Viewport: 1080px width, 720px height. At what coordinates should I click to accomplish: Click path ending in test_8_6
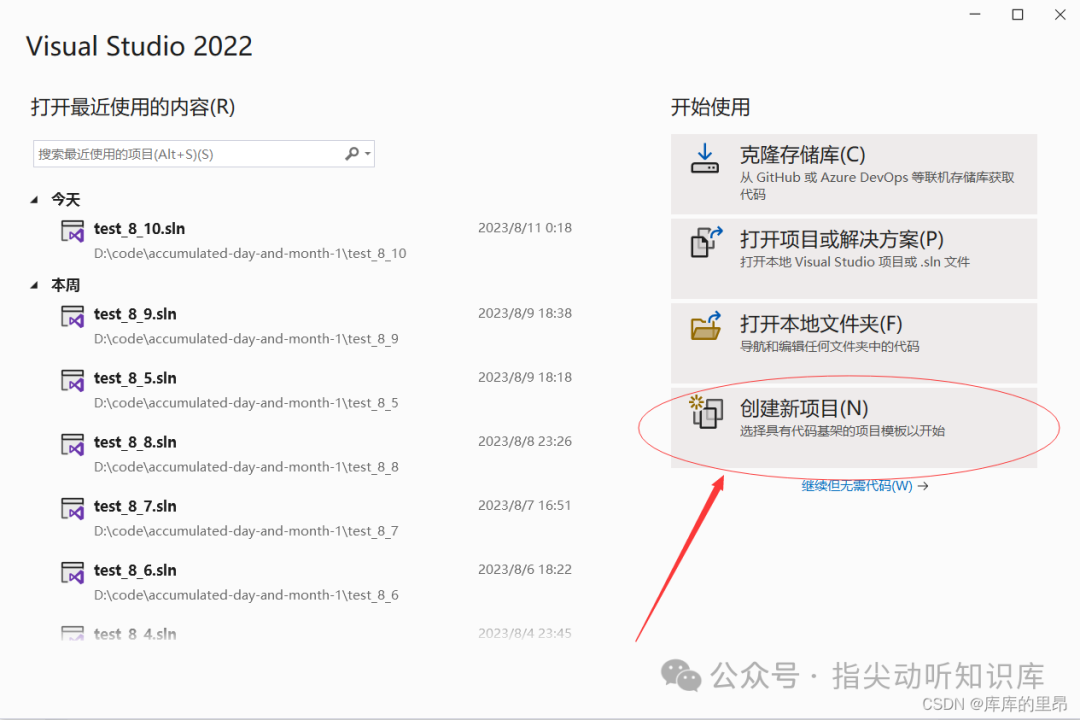pos(246,595)
